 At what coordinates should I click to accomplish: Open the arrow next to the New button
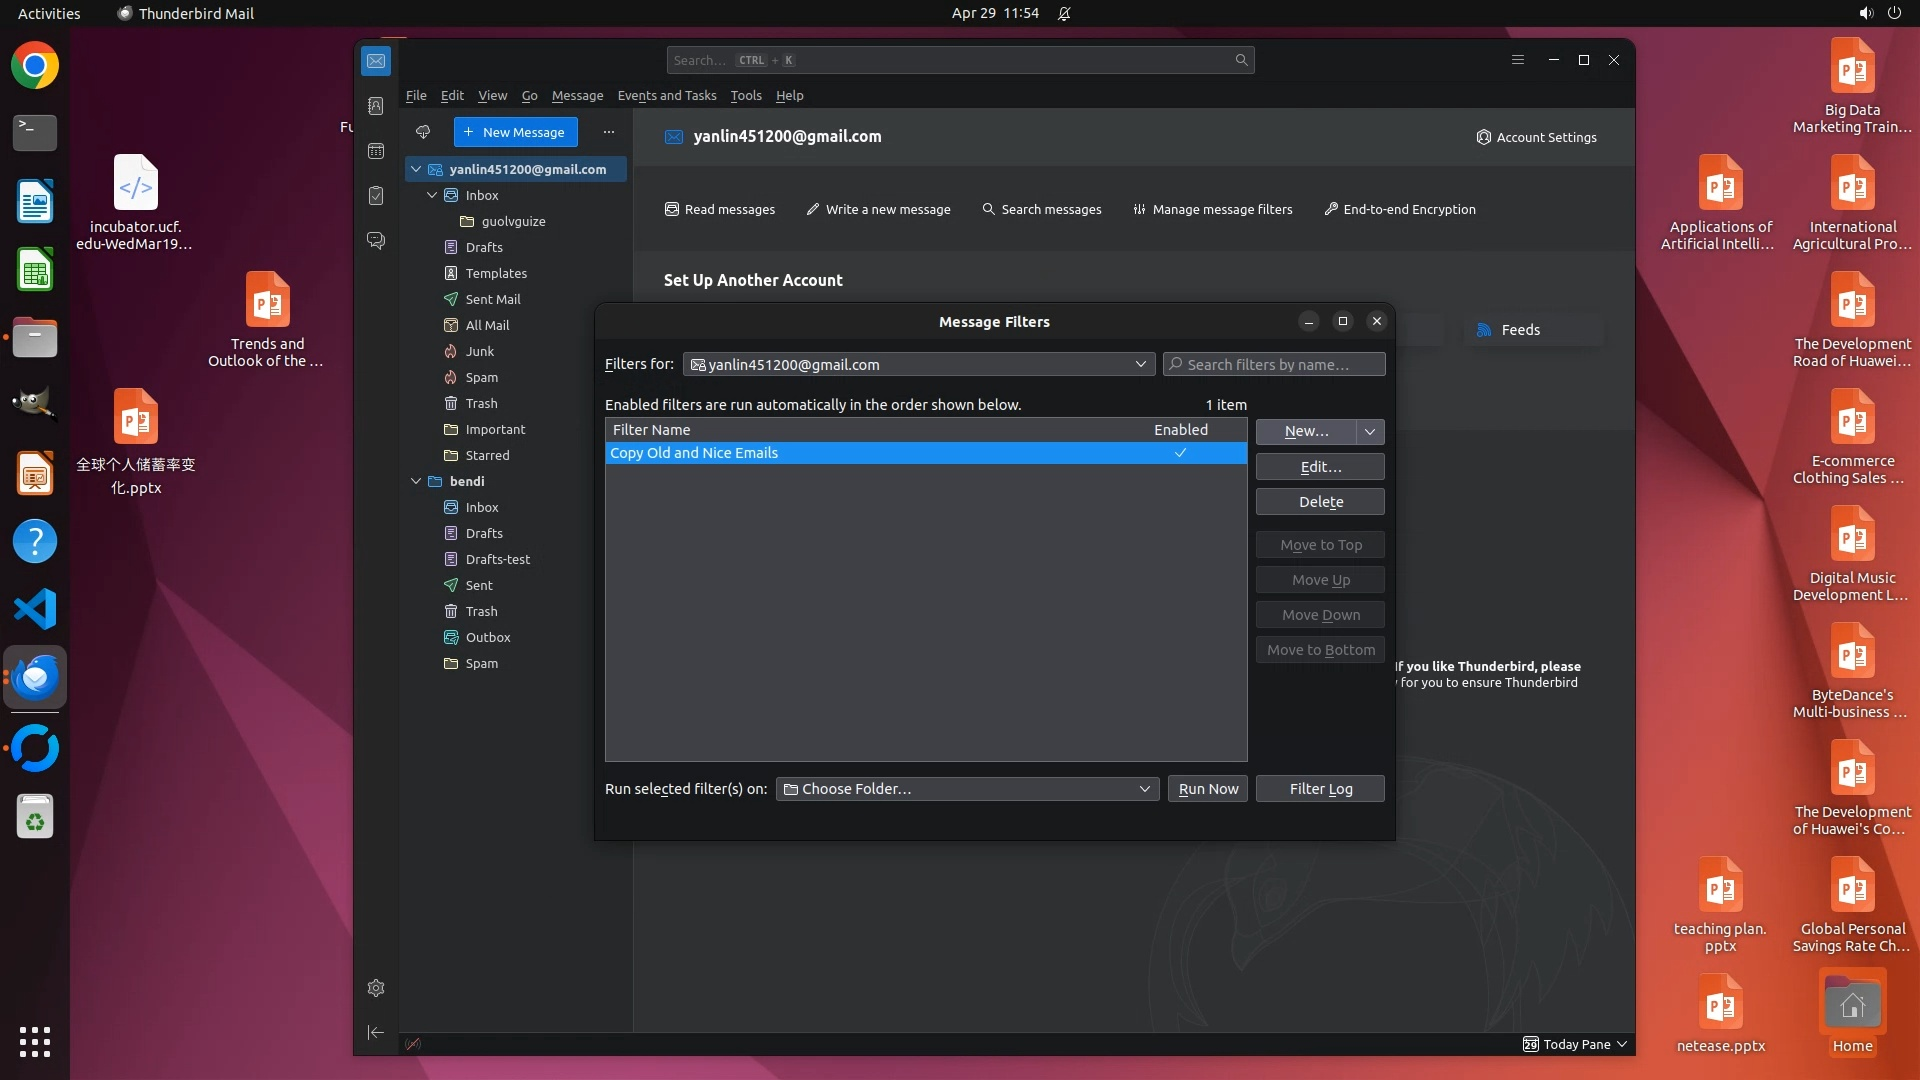click(x=1369, y=431)
